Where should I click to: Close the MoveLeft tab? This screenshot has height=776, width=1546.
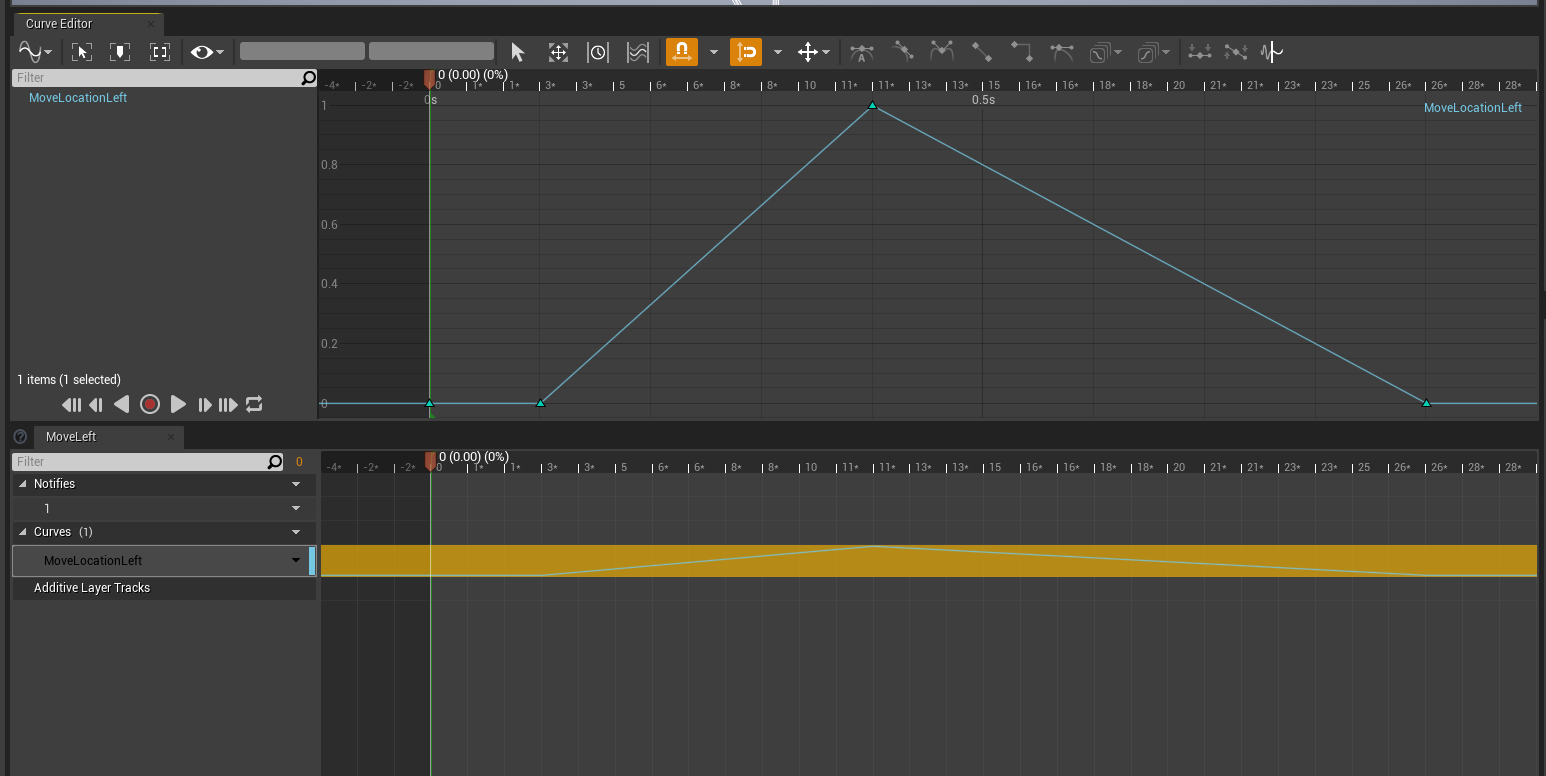click(x=171, y=437)
